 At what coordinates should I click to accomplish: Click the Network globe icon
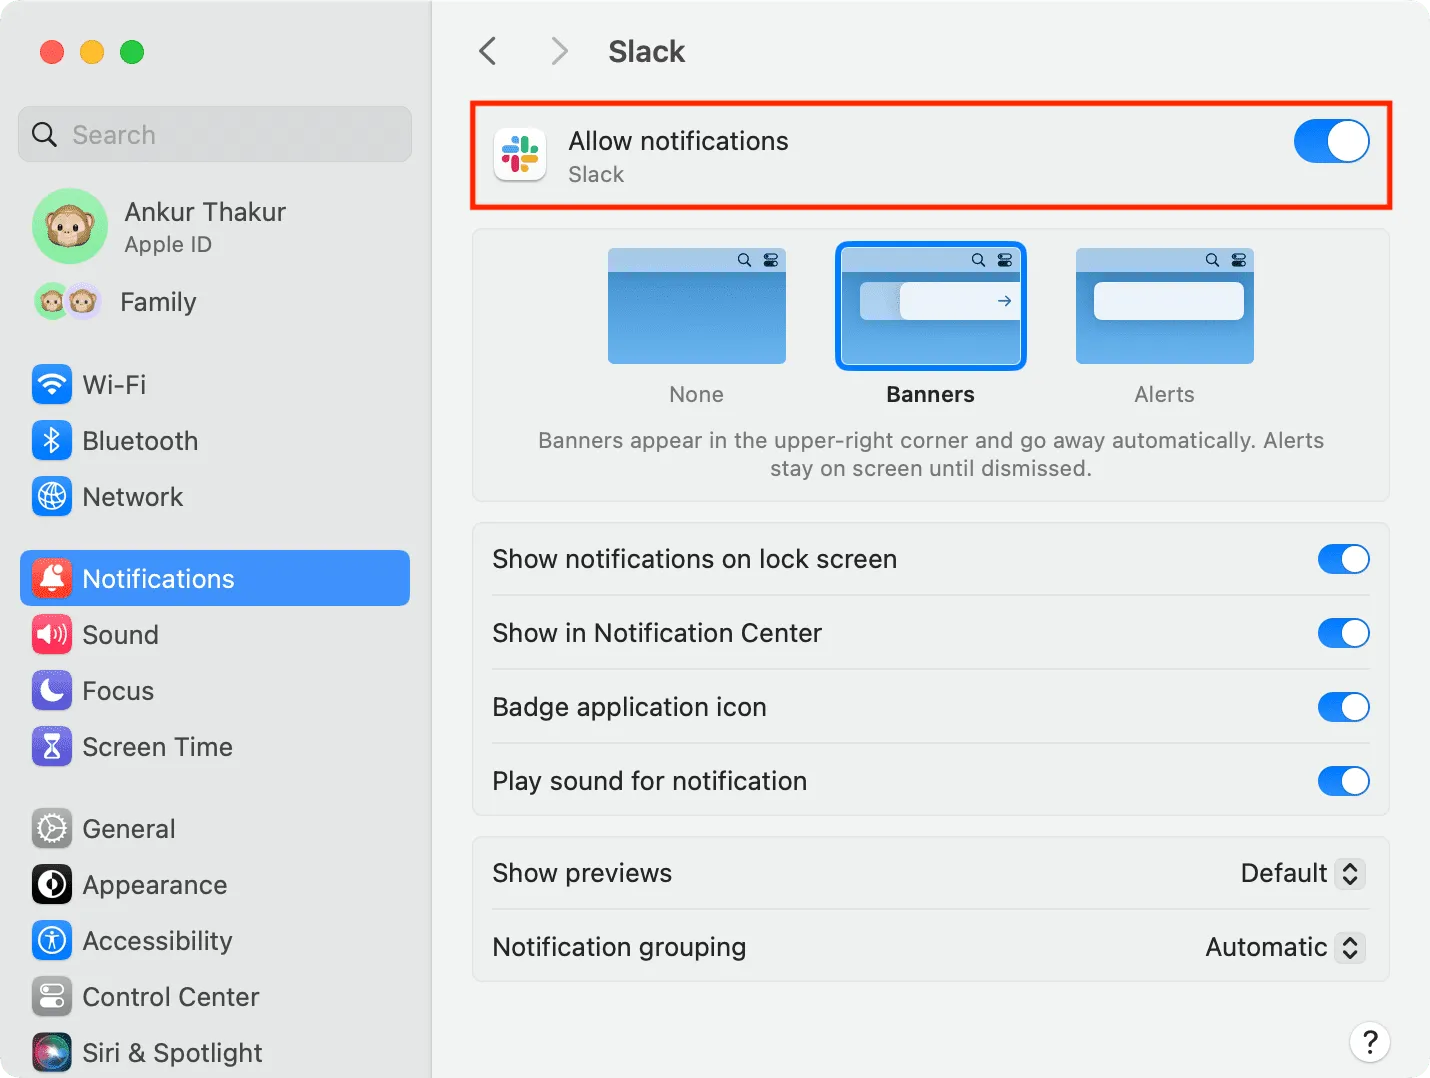(x=52, y=496)
